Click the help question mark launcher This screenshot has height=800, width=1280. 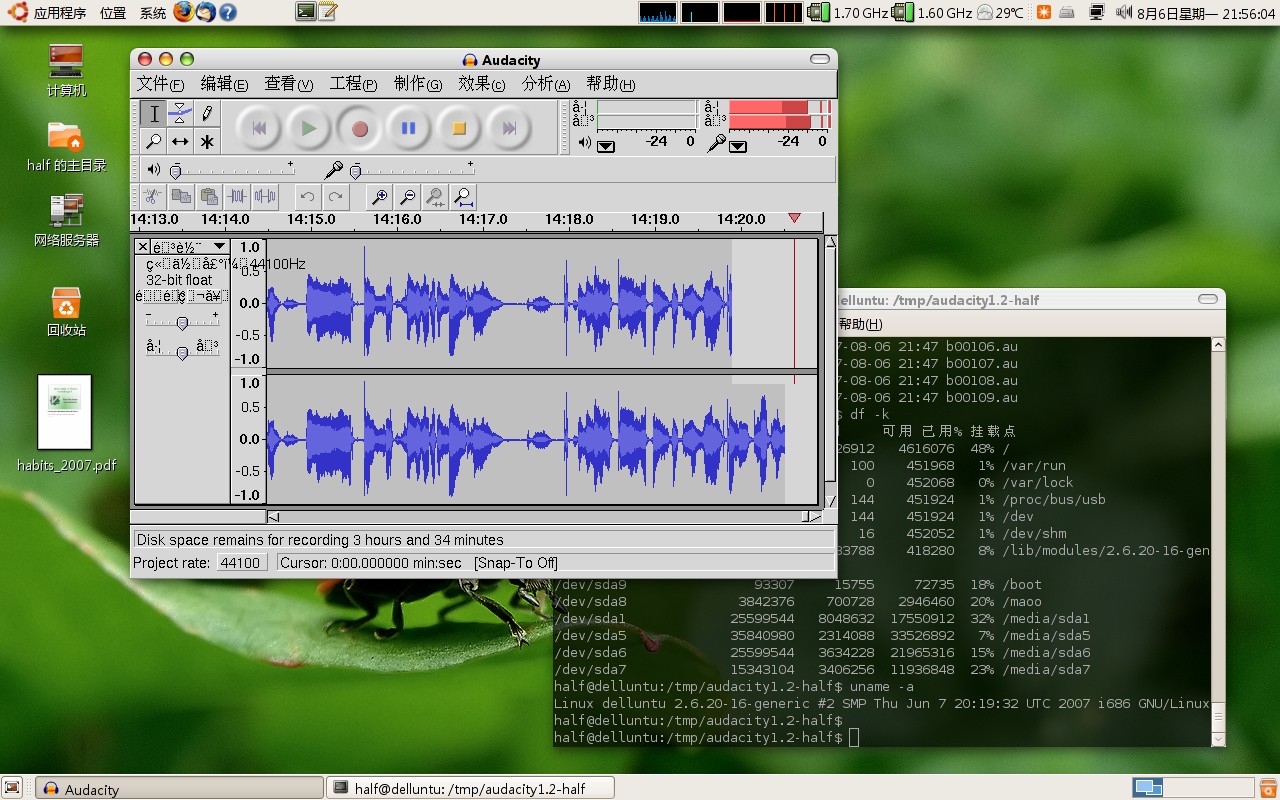pyautogui.click(x=228, y=12)
